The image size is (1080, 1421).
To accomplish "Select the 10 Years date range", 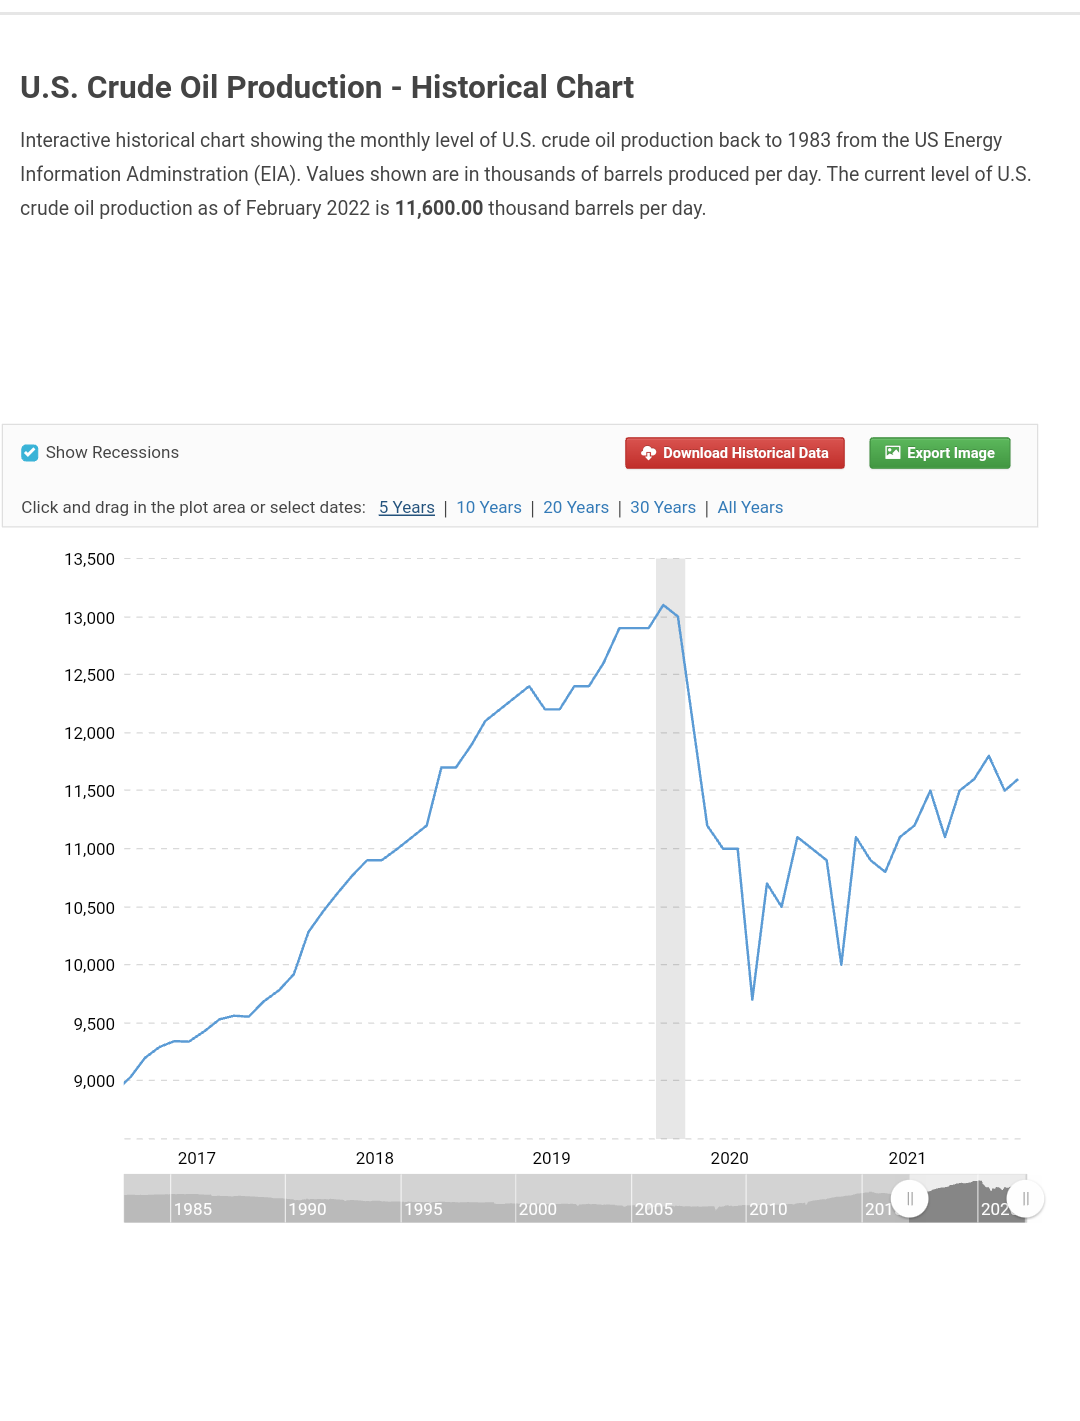I will [489, 508].
